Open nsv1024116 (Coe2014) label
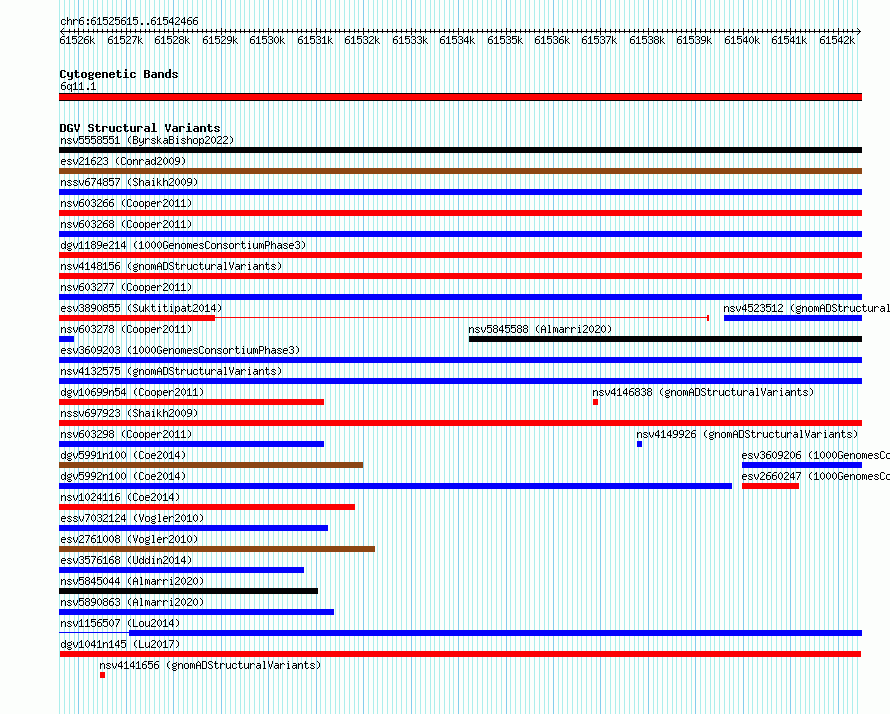This screenshot has height=714, width=890. point(120,497)
